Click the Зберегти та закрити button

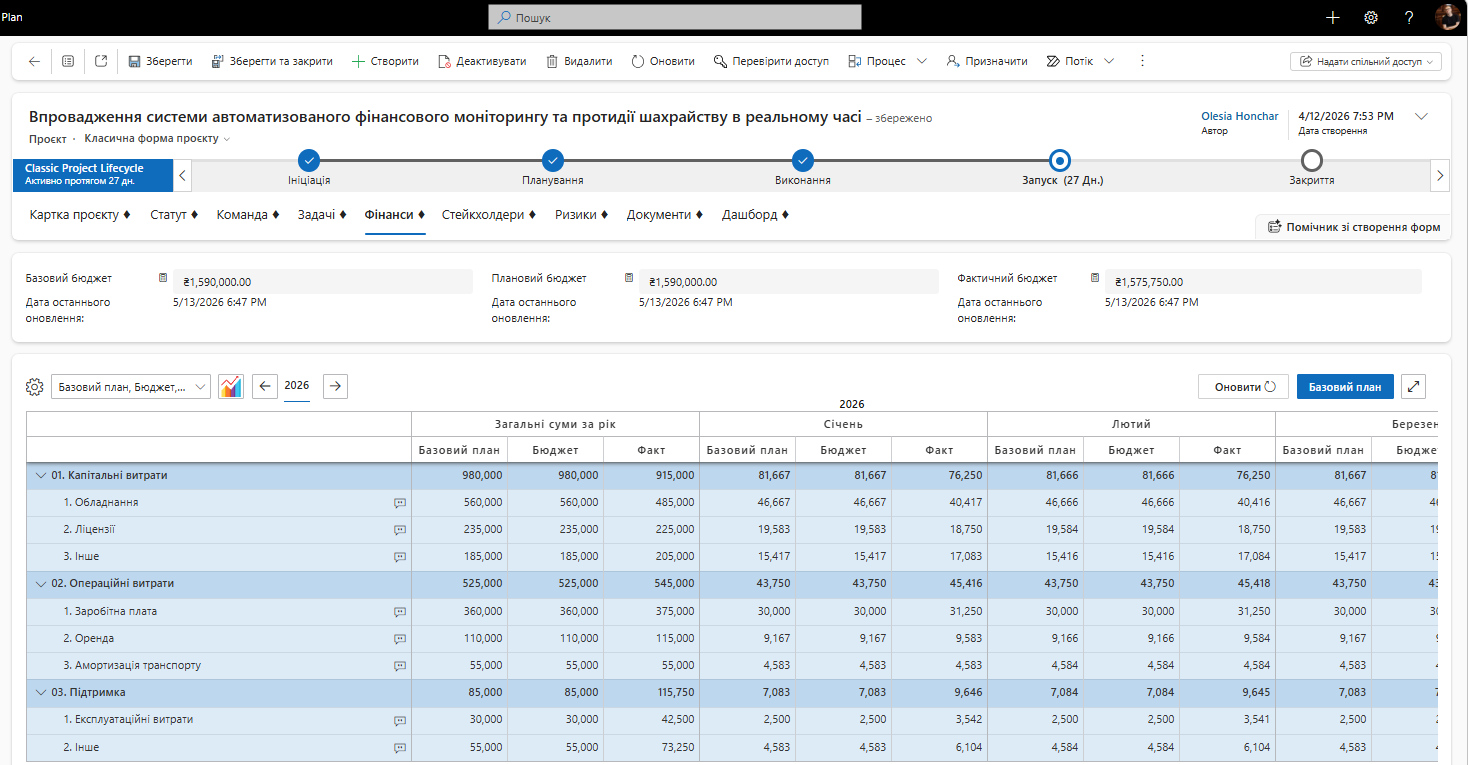click(272, 61)
